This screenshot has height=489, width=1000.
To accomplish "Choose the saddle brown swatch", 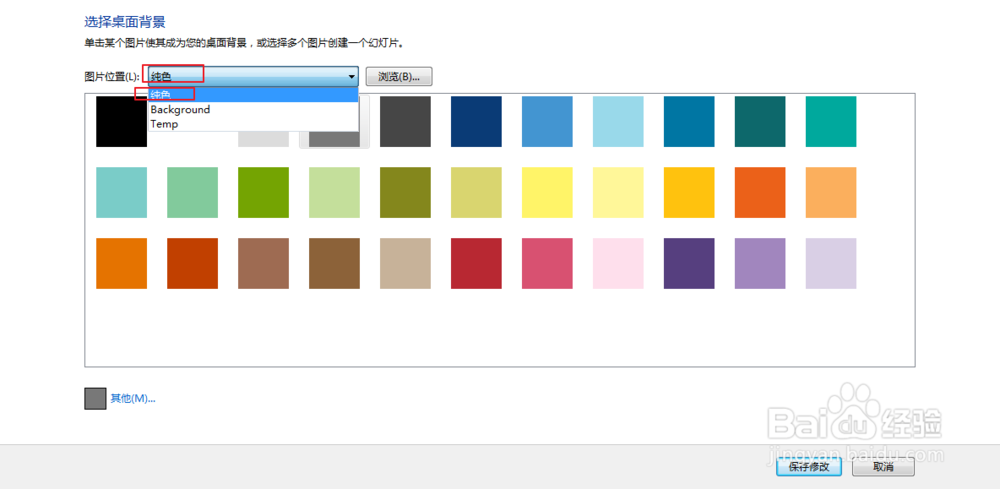I will 334,263.
